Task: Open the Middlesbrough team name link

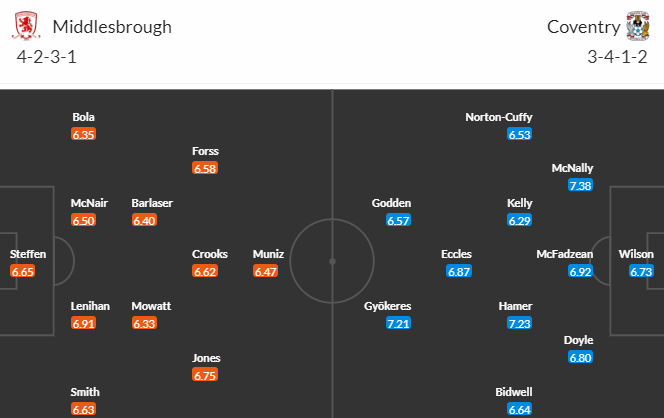Action: 112,27
